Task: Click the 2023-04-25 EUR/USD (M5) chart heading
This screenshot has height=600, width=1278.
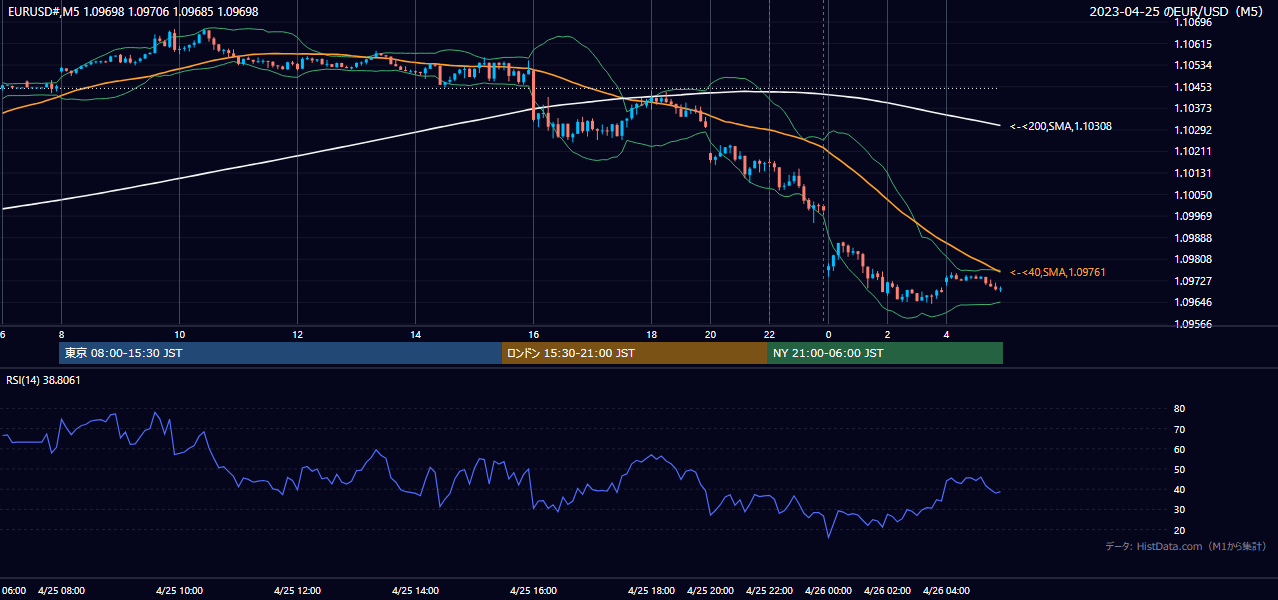Action: 1178,12
